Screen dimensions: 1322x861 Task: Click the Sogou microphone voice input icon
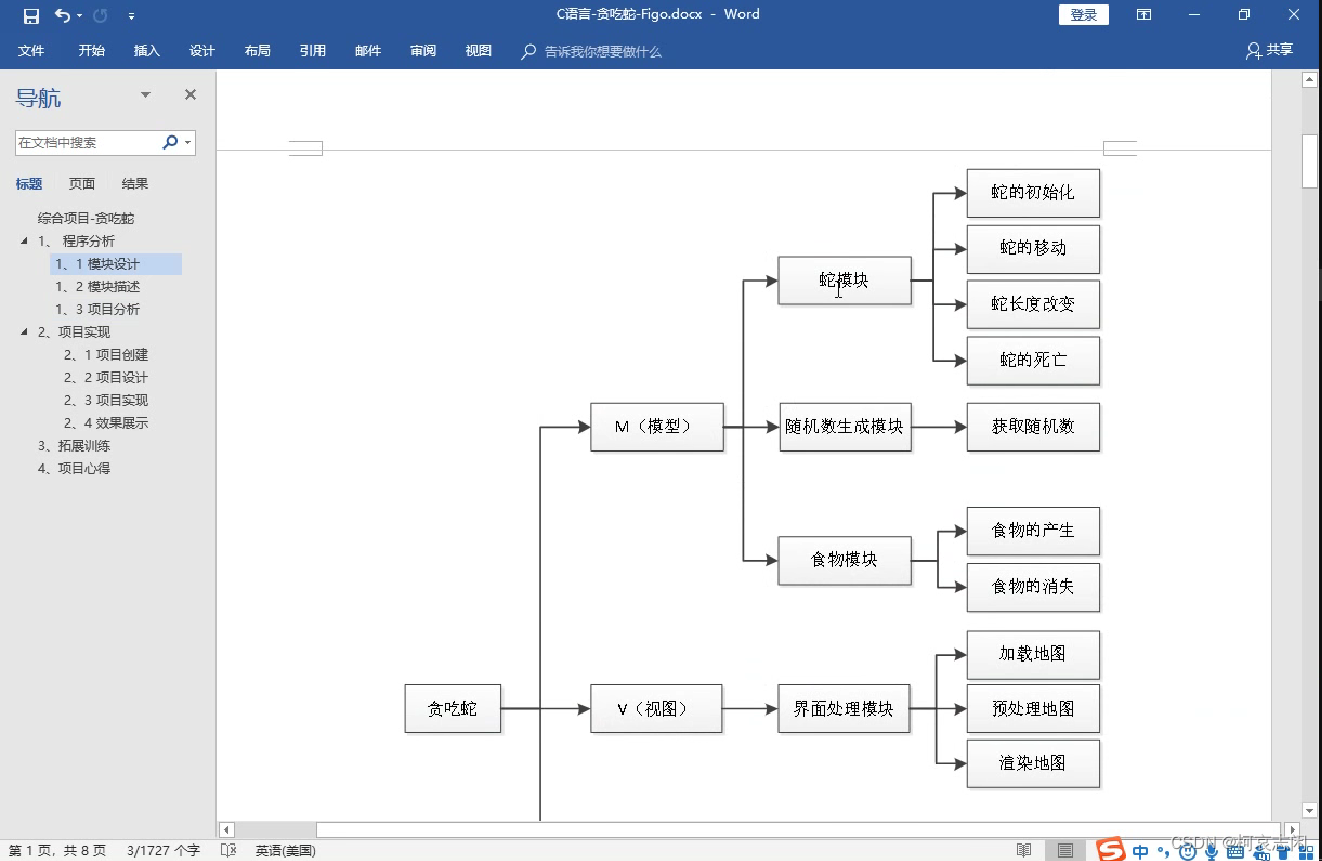pyautogui.click(x=1211, y=851)
